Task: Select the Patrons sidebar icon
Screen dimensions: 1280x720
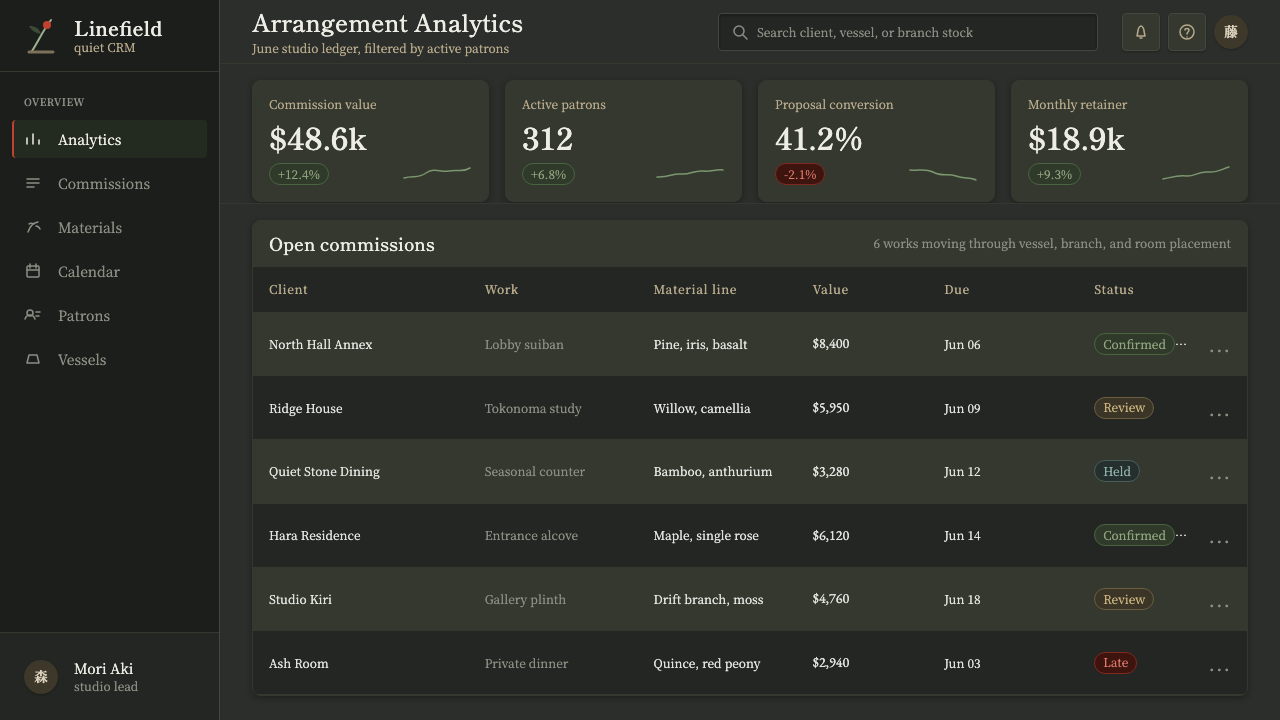Action: tap(33, 315)
